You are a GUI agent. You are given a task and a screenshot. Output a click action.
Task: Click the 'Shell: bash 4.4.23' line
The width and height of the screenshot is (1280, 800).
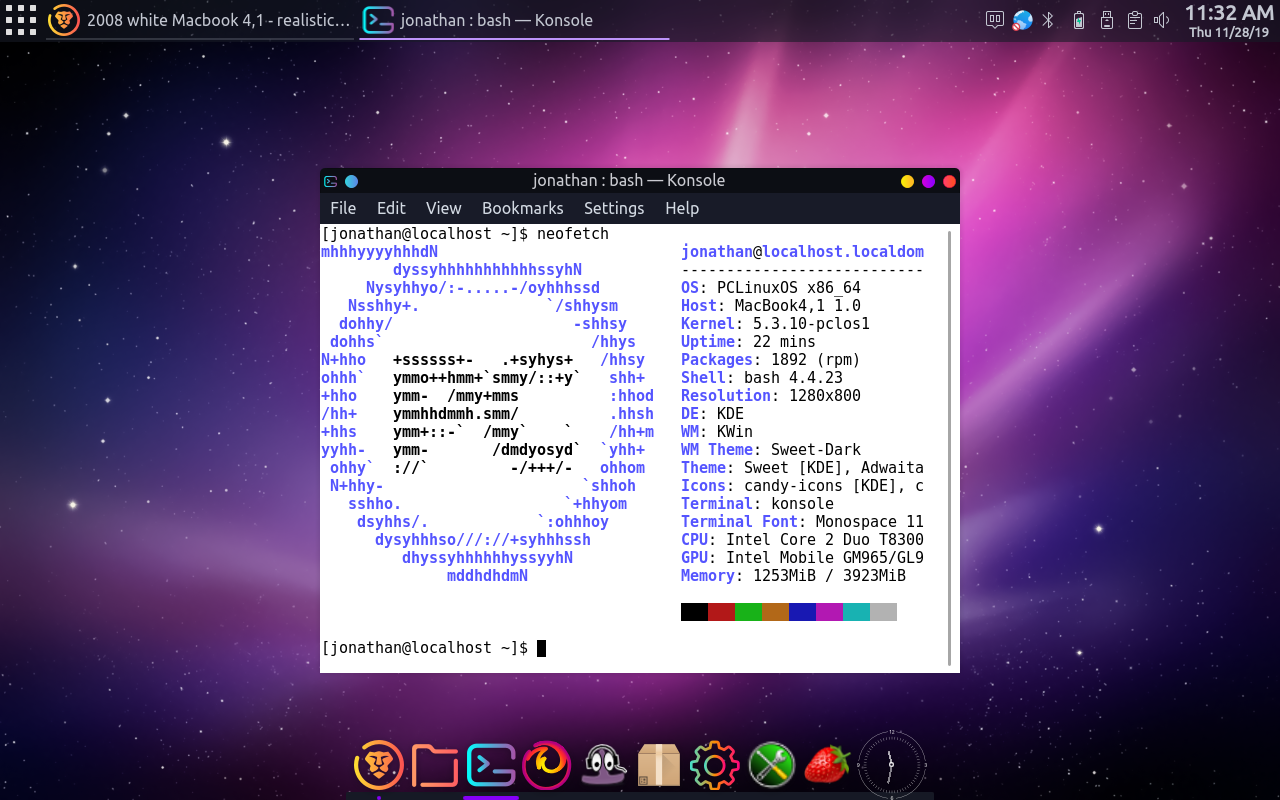[762, 378]
